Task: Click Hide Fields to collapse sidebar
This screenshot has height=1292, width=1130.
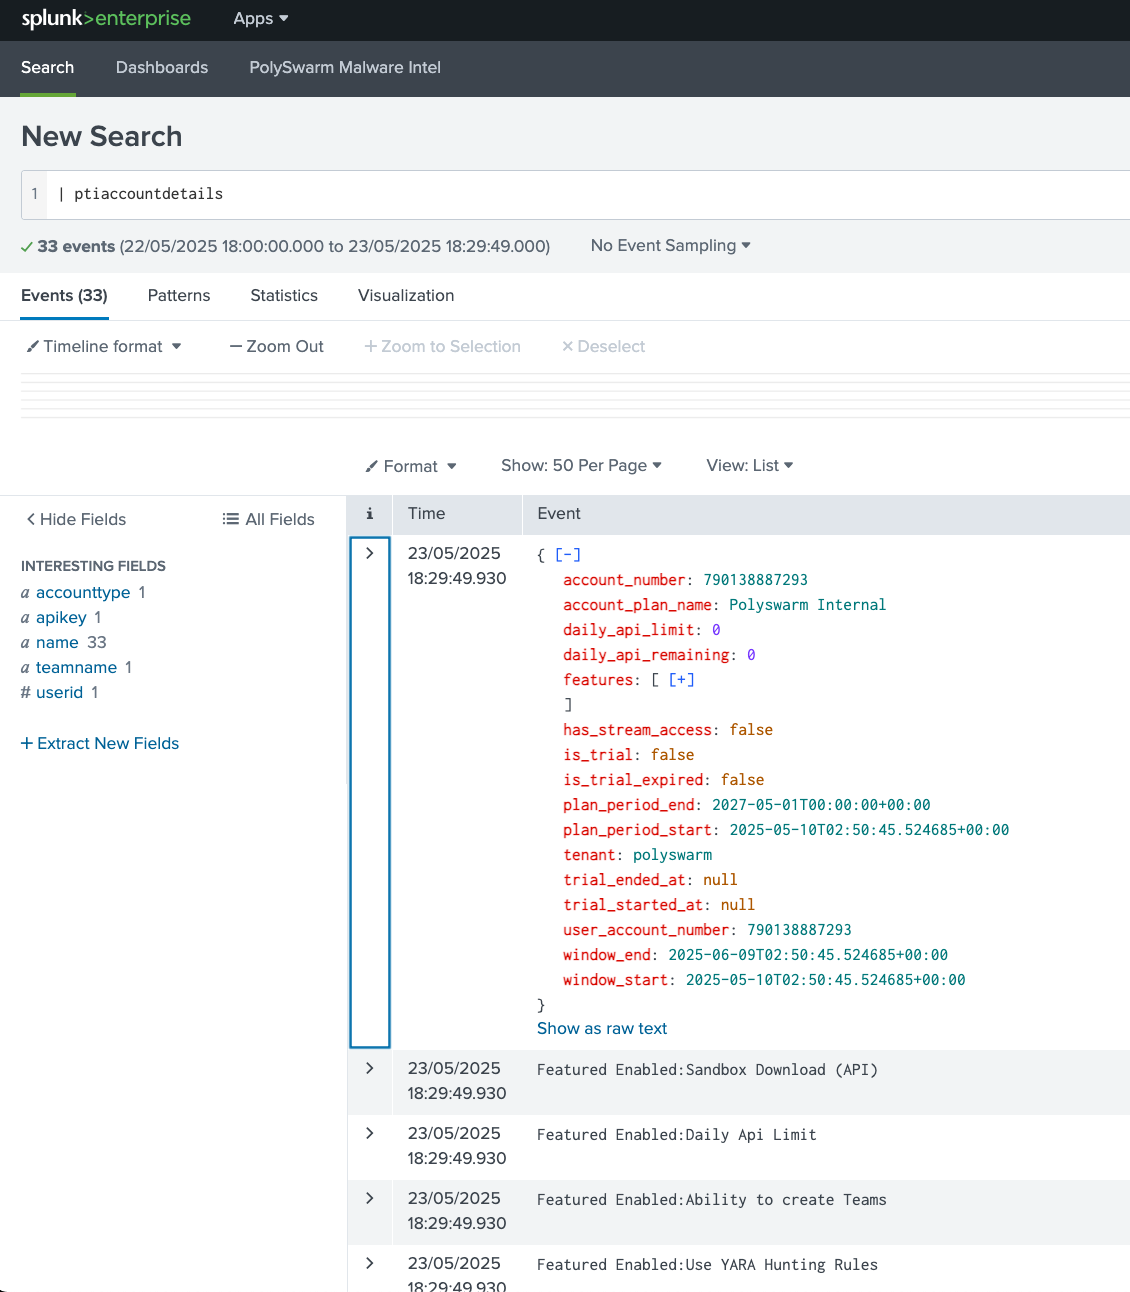Action: tap(76, 519)
